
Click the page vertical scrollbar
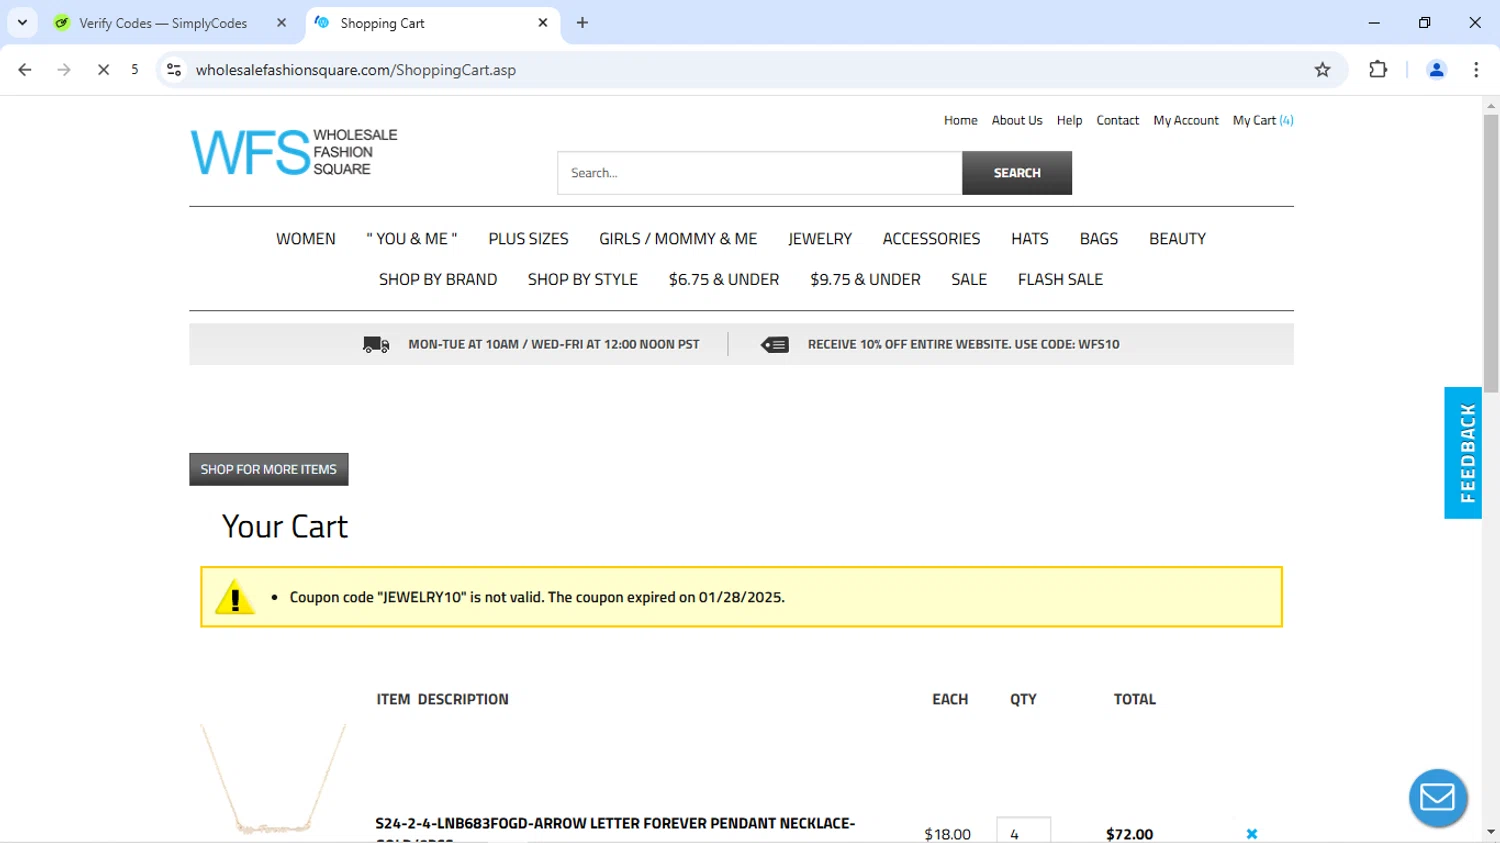(x=1491, y=253)
